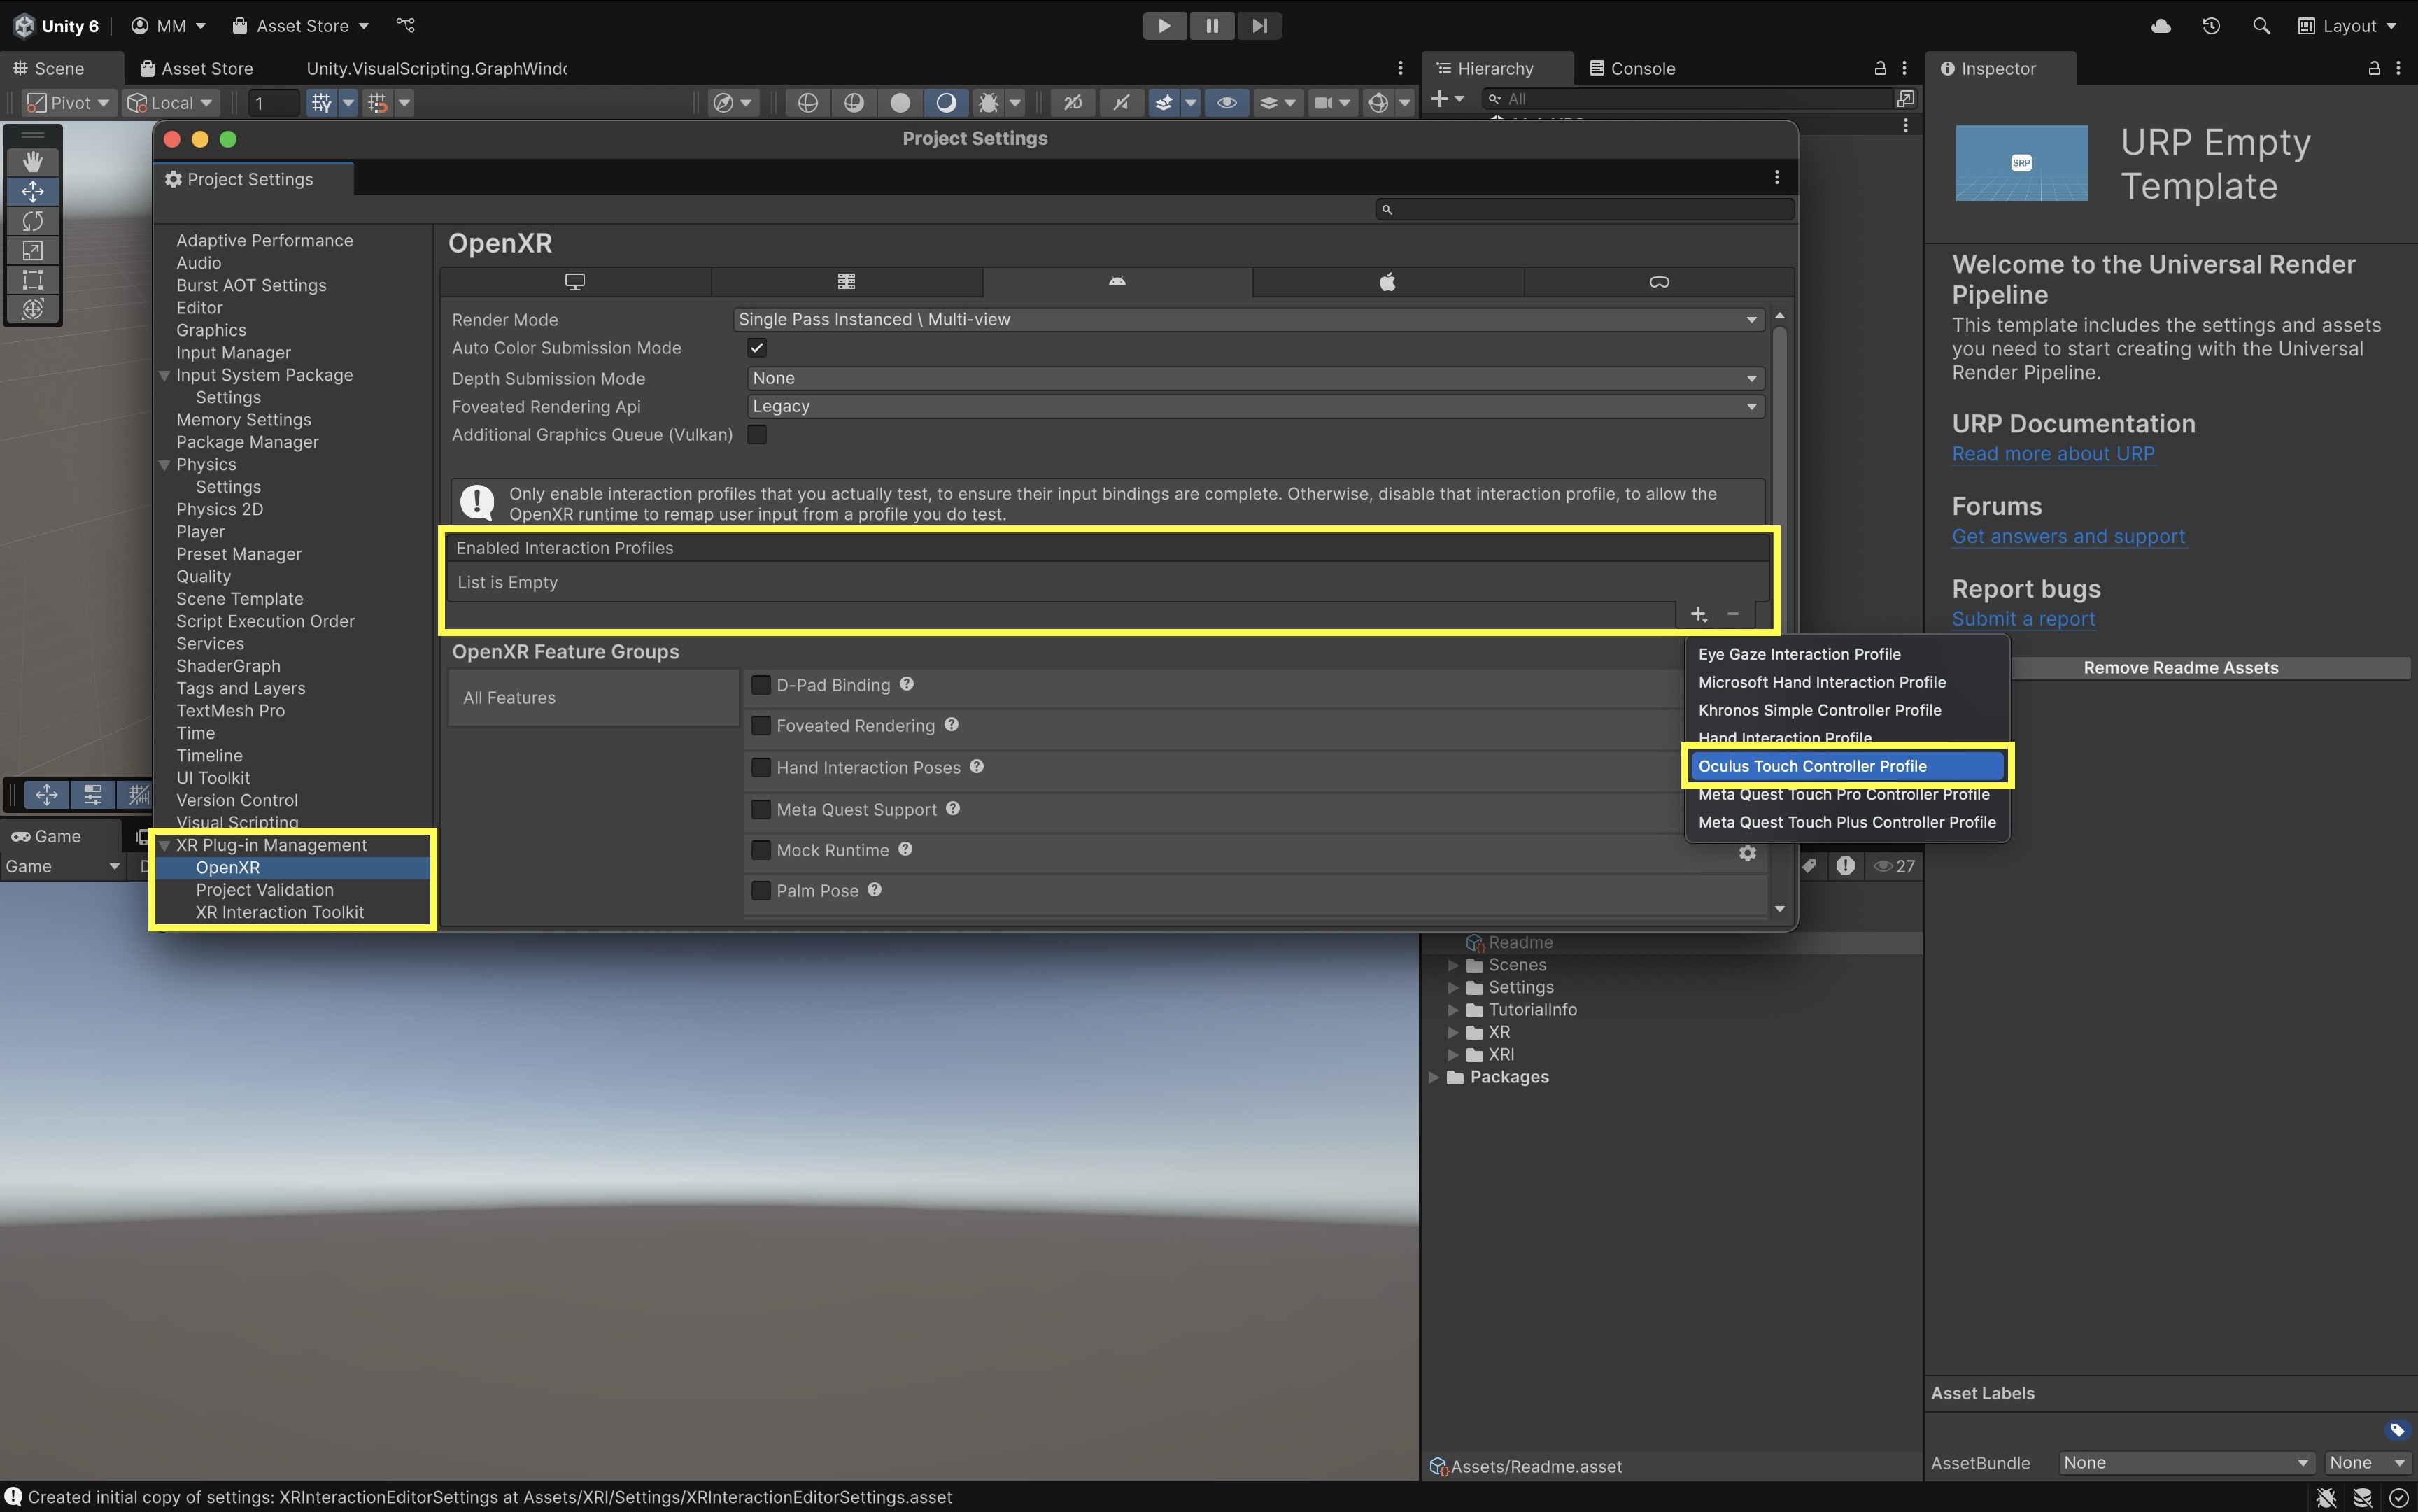Enable Meta Quest Support checkbox
This screenshot has height=1512, width=2418.
point(761,809)
